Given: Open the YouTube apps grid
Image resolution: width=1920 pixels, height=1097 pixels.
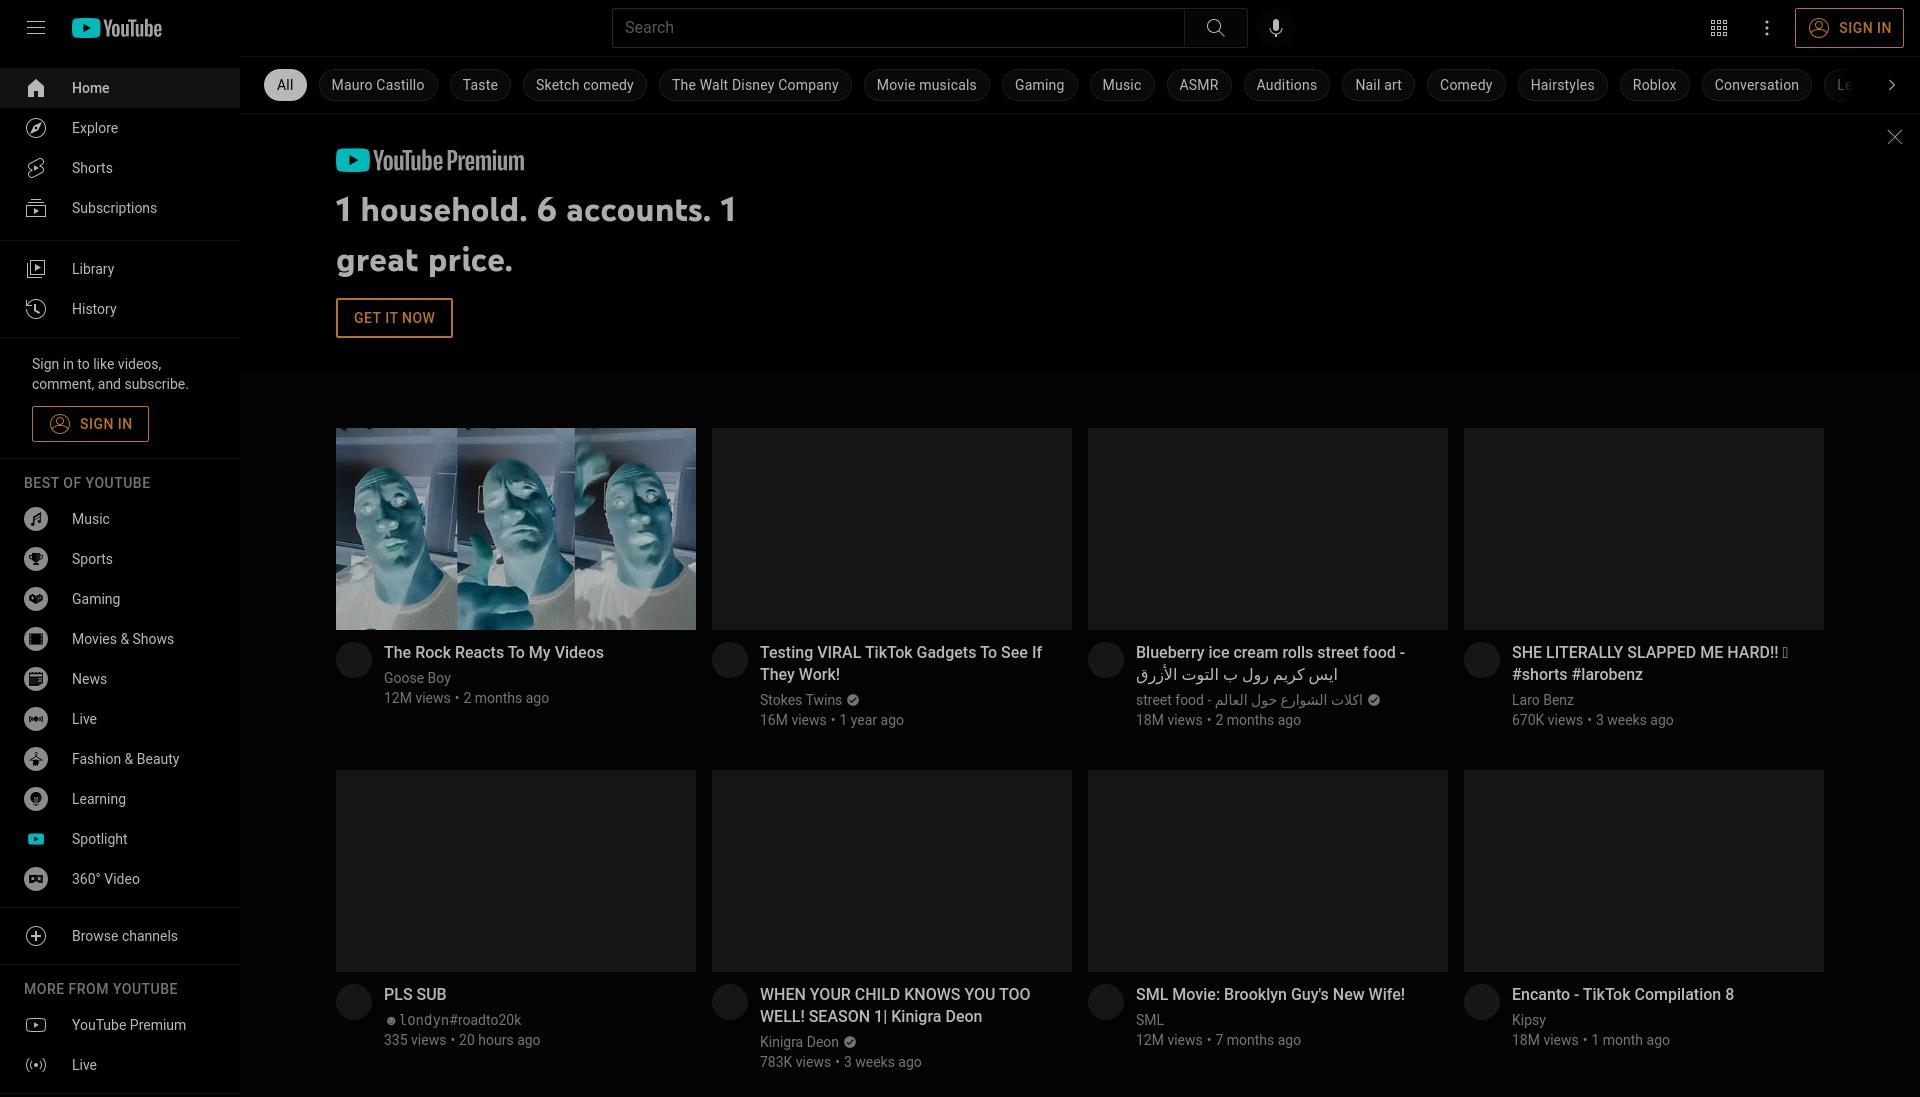Looking at the screenshot, I should click(x=1719, y=28).
